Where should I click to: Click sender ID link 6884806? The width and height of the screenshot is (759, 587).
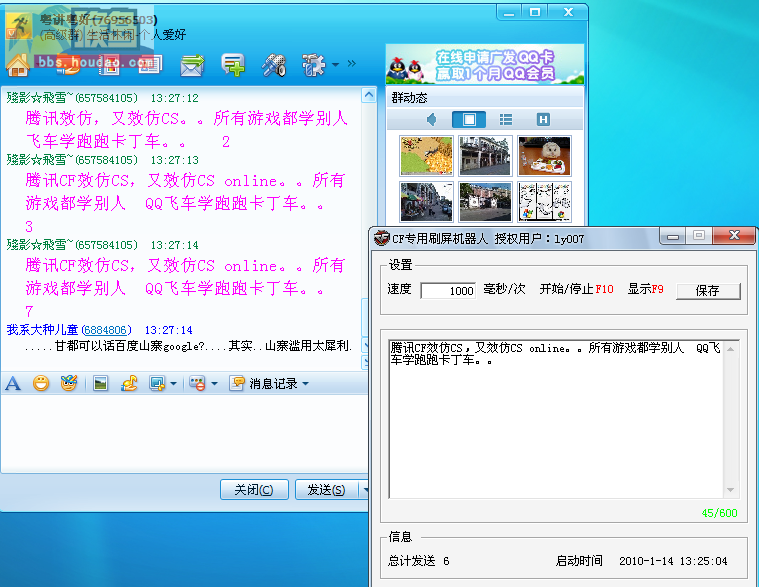point(106,330)
